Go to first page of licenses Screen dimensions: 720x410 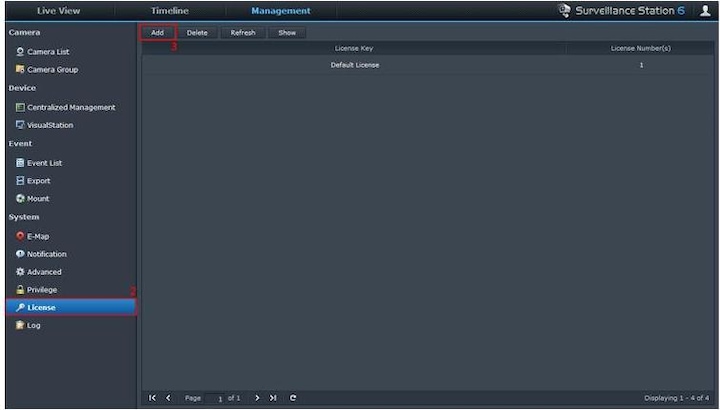[152, 398]
